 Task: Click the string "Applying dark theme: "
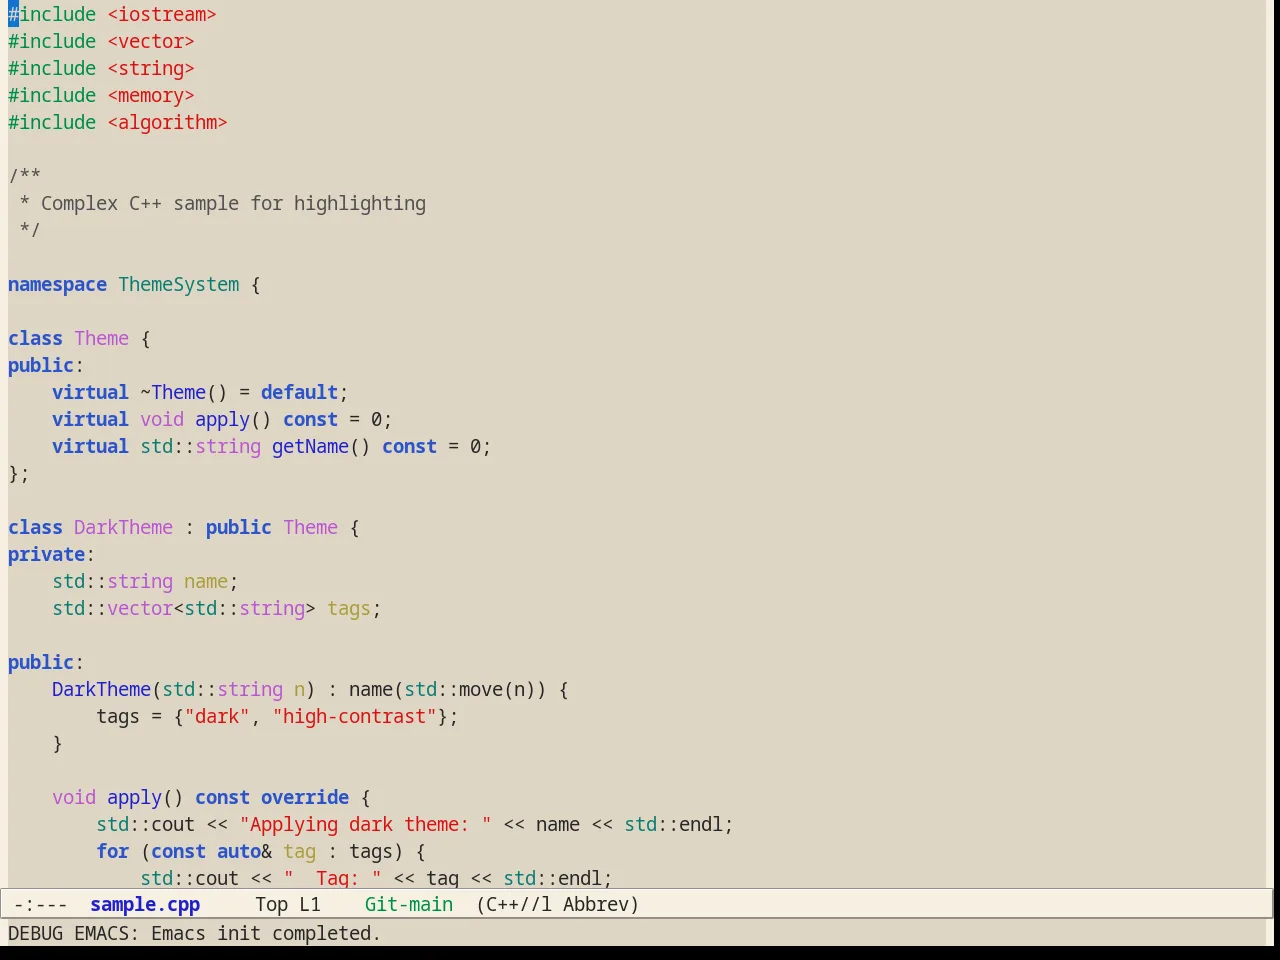click(x=365, y=825)
